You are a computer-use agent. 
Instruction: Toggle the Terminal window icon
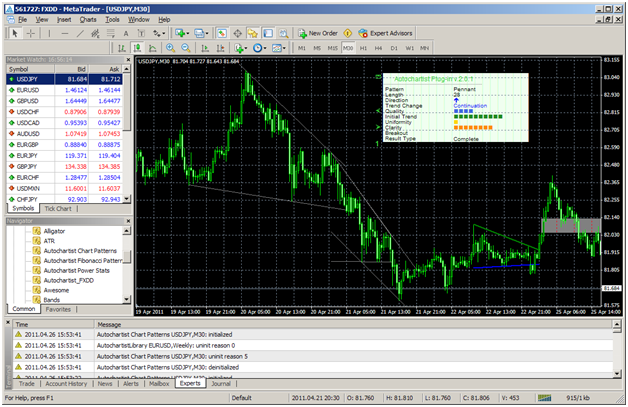tap(268, 33)
